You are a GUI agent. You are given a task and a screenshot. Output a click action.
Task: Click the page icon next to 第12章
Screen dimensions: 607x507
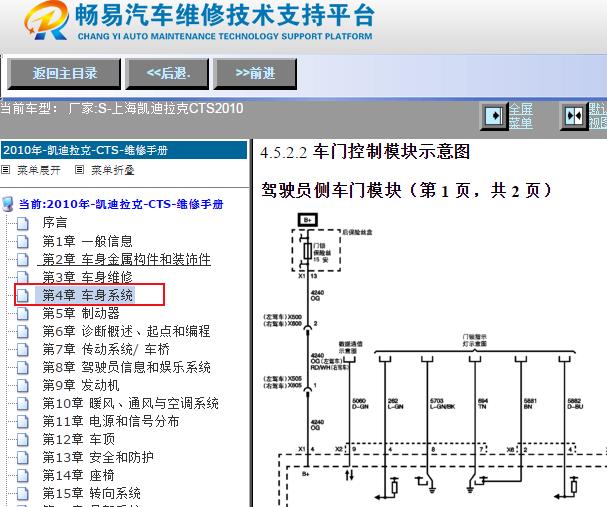(x=23, y=440)
